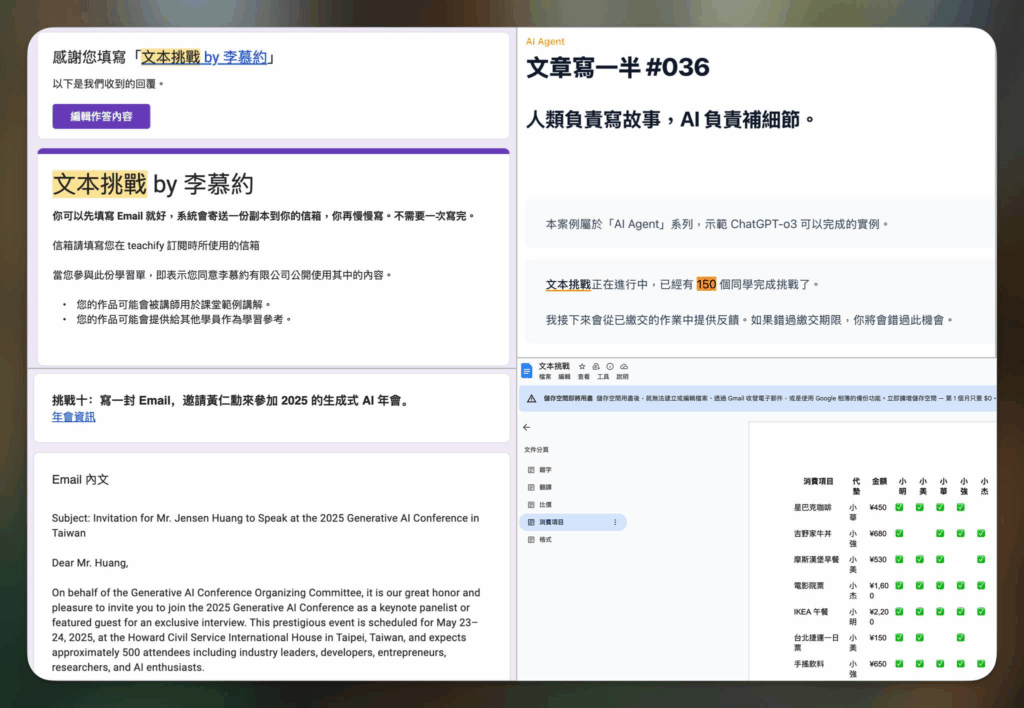Switch to the 格式 document tab

[x=545, y=540]
